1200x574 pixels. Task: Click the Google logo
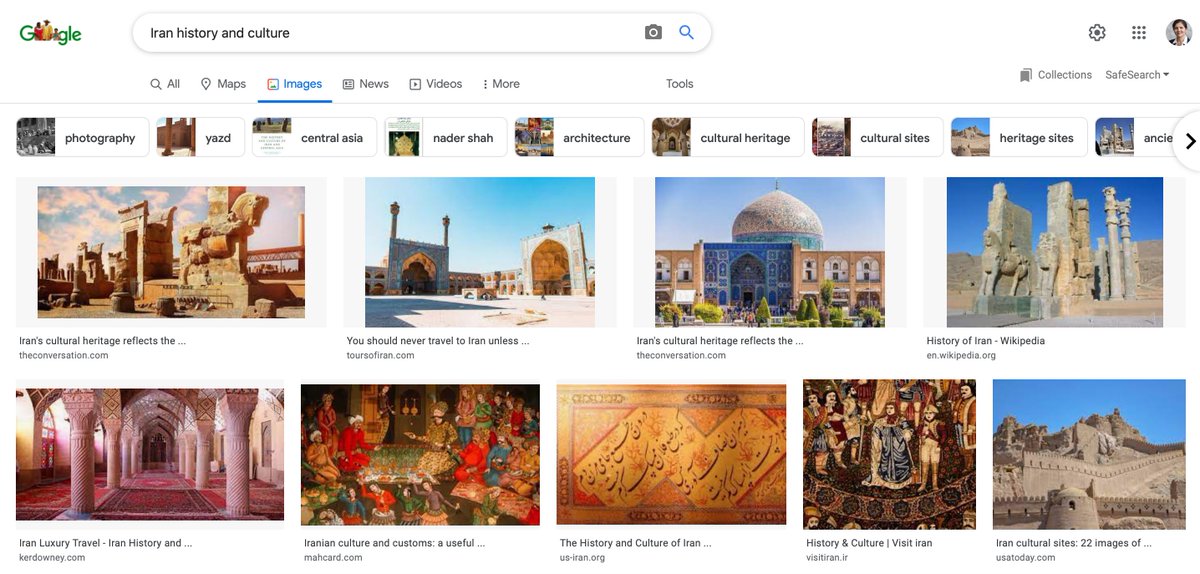click(x=50, y=33)
